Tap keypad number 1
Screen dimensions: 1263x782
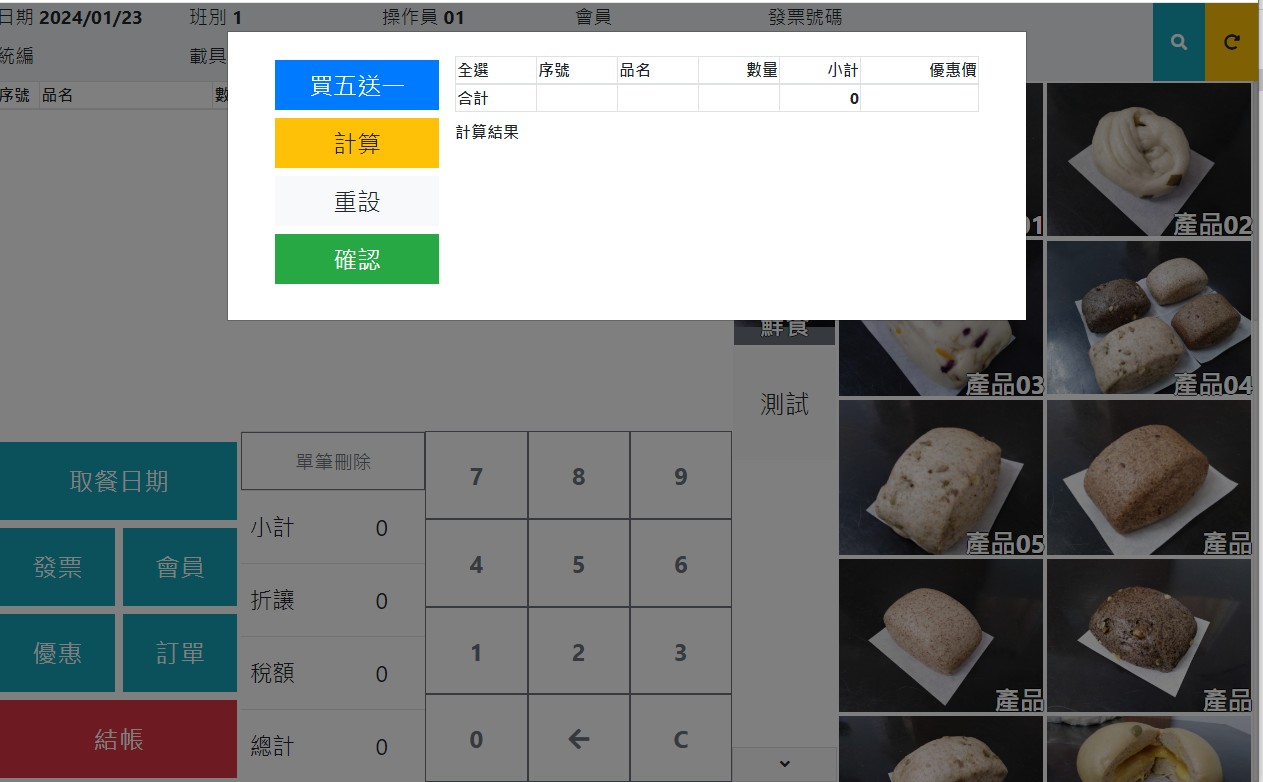click(x=476, y=652)
